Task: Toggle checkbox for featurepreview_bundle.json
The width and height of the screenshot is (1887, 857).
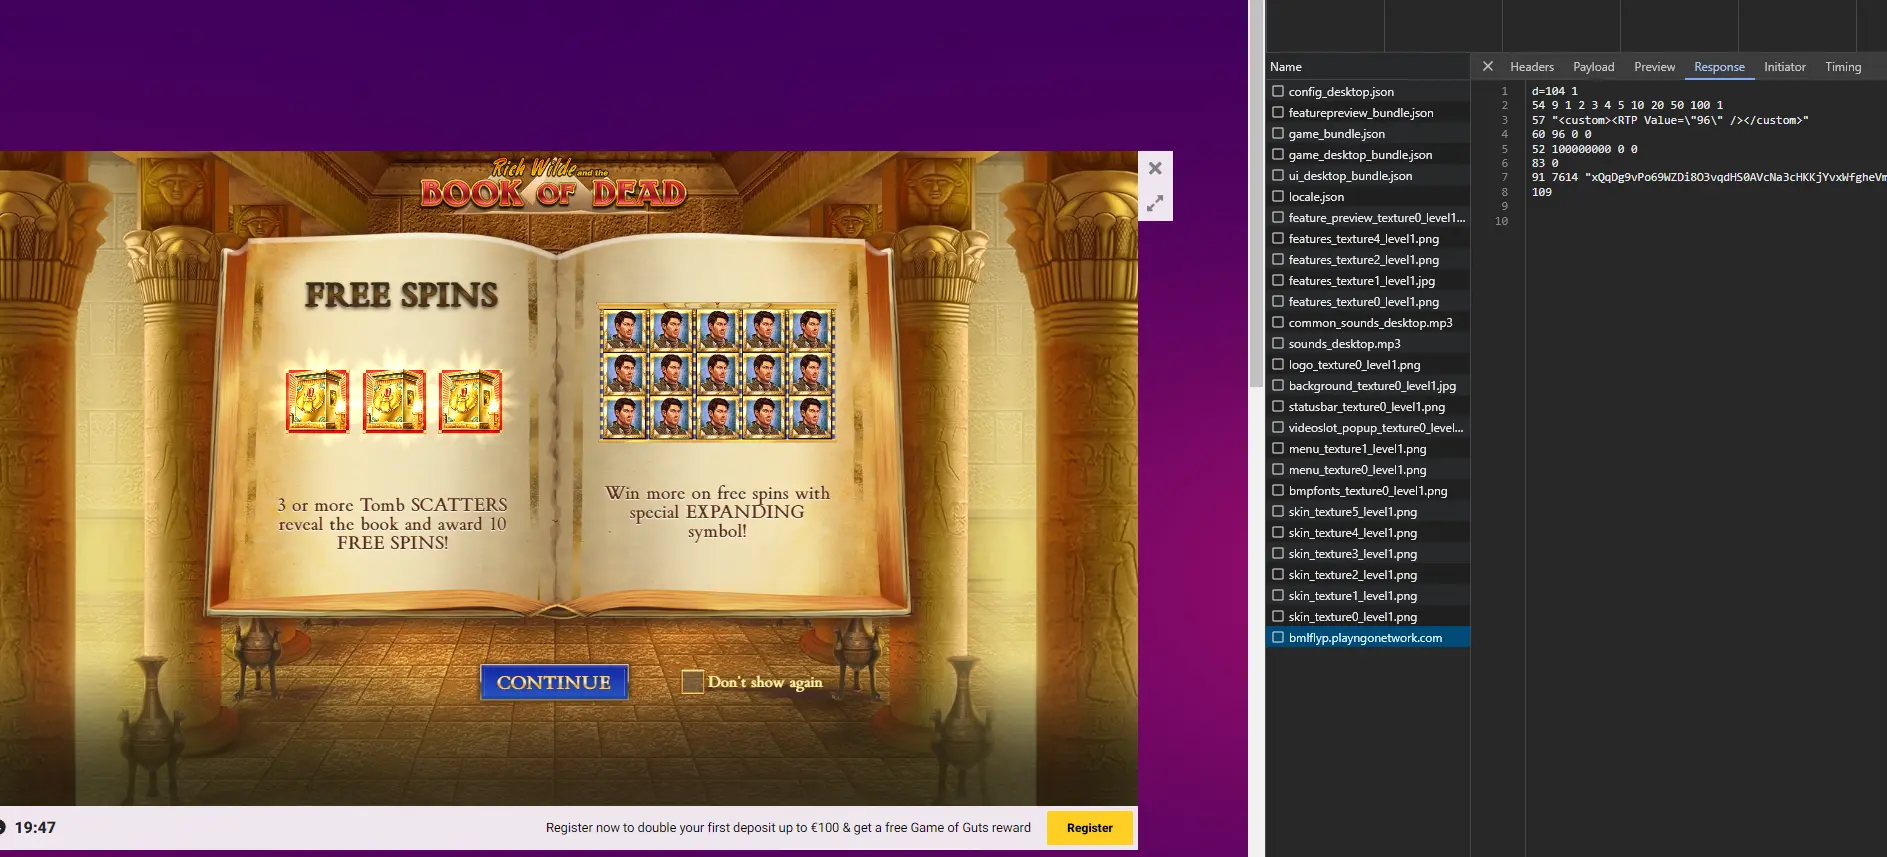Action: [x=1278, y=112]
